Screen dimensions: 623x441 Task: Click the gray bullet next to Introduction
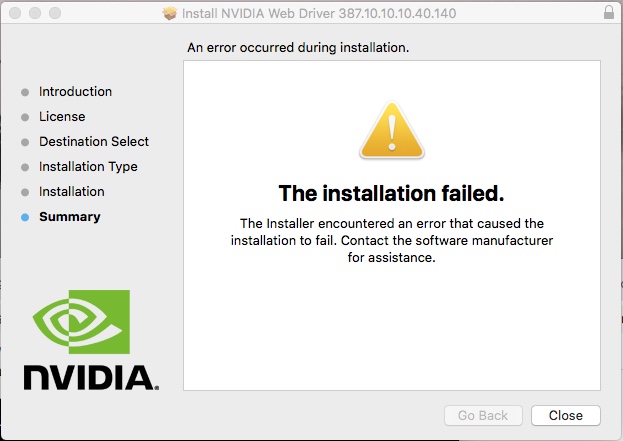25,92
